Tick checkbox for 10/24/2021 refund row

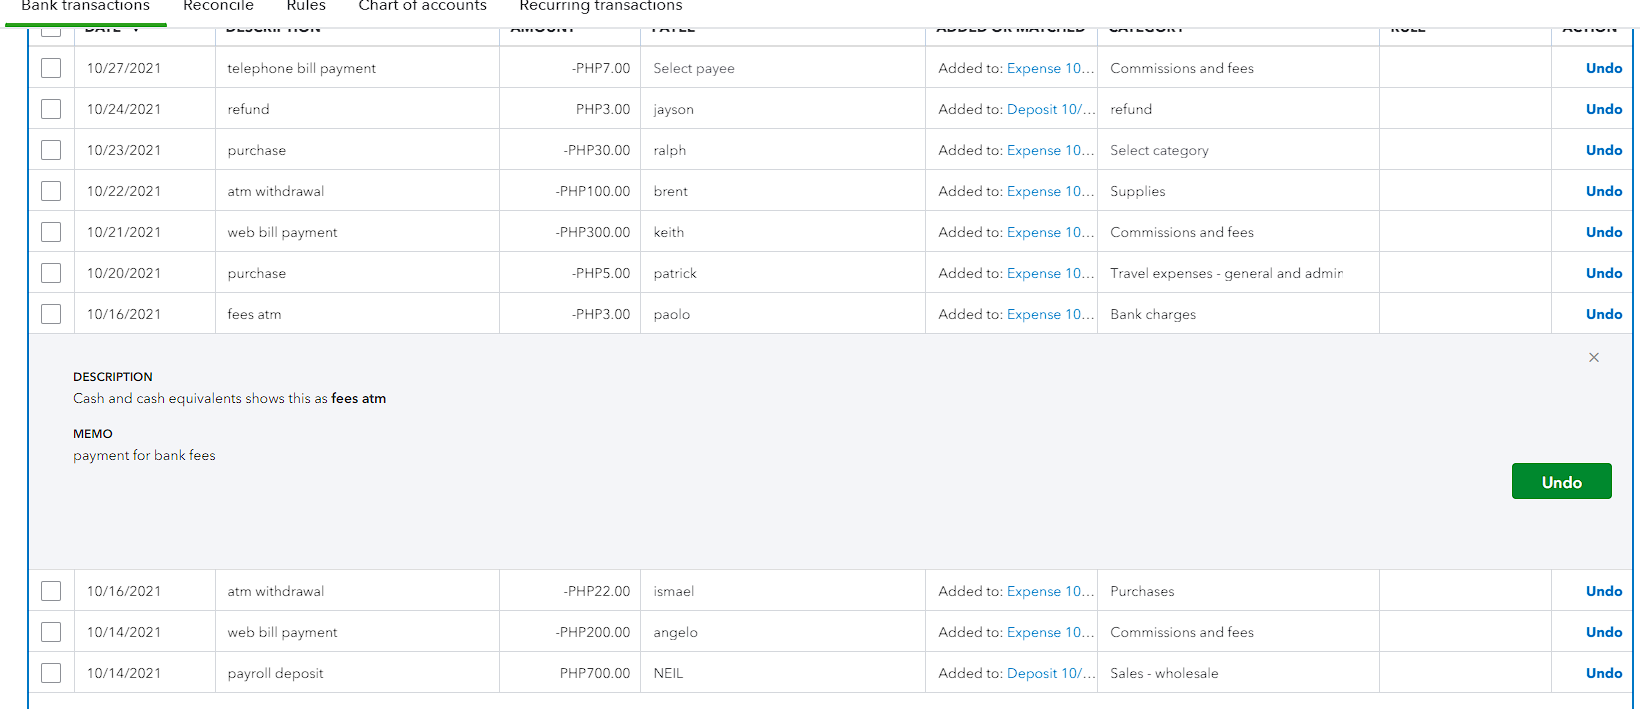click(51, 109)
